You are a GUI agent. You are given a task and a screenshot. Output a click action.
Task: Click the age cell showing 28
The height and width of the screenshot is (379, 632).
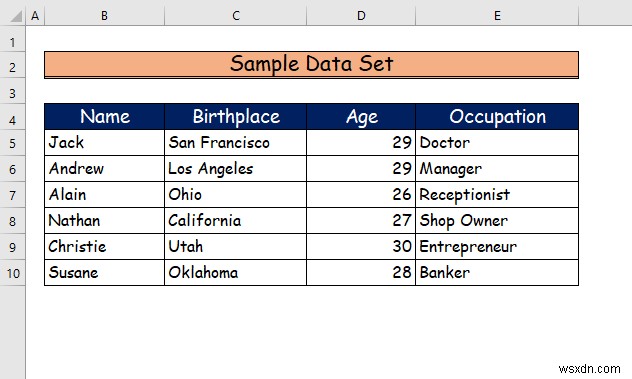coord(361,273)
